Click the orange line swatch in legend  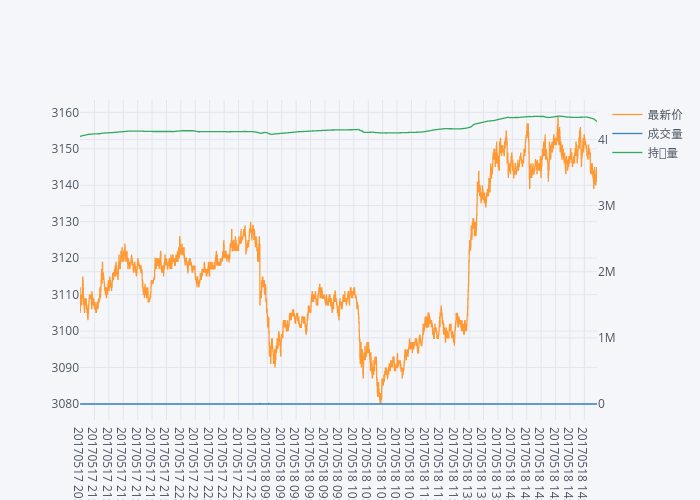pyautogui.click(x=627, y=115)
